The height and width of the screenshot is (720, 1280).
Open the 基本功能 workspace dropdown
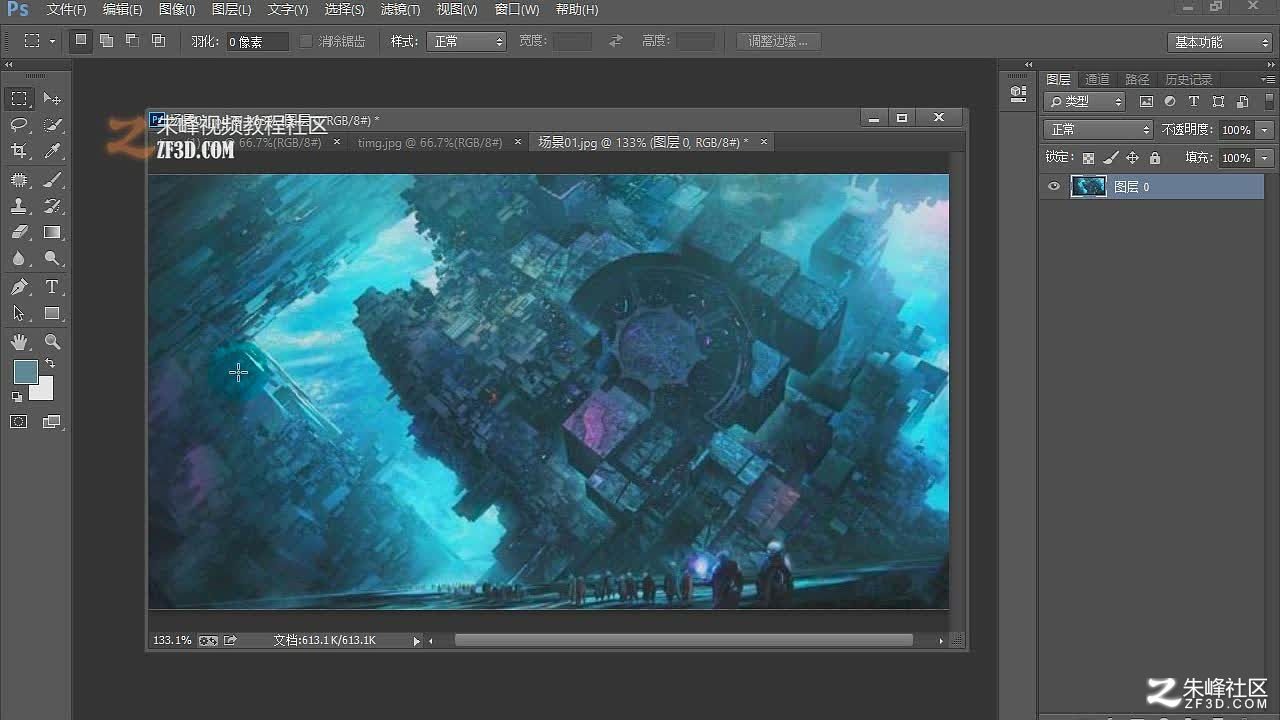1219,42
